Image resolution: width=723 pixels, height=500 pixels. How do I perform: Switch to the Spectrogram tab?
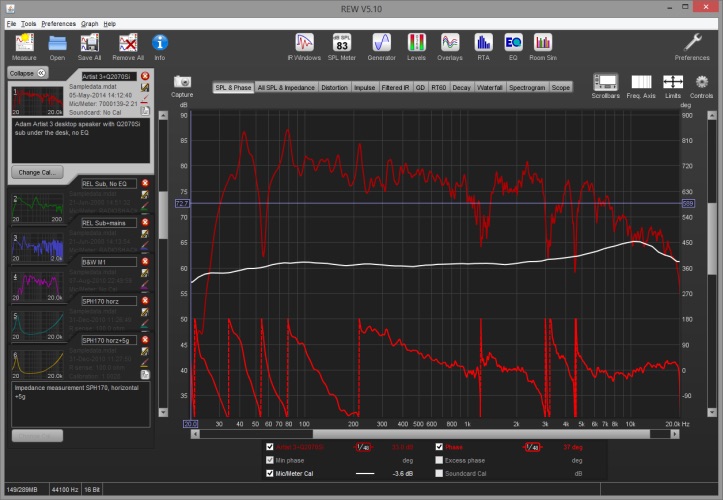coord(527,87)
